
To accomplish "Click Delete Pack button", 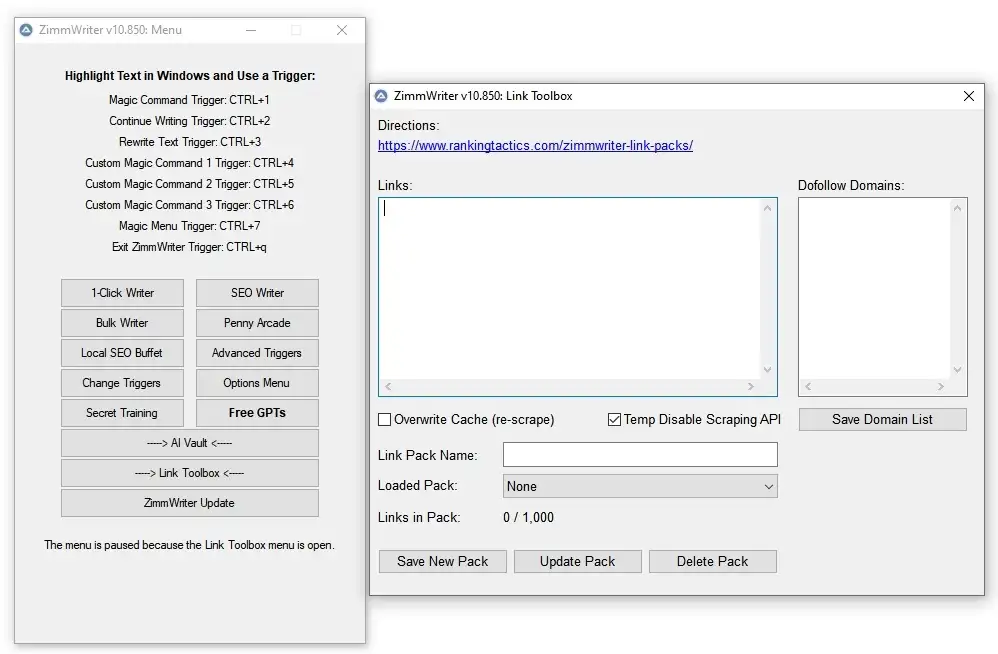I will click(712, 561).
